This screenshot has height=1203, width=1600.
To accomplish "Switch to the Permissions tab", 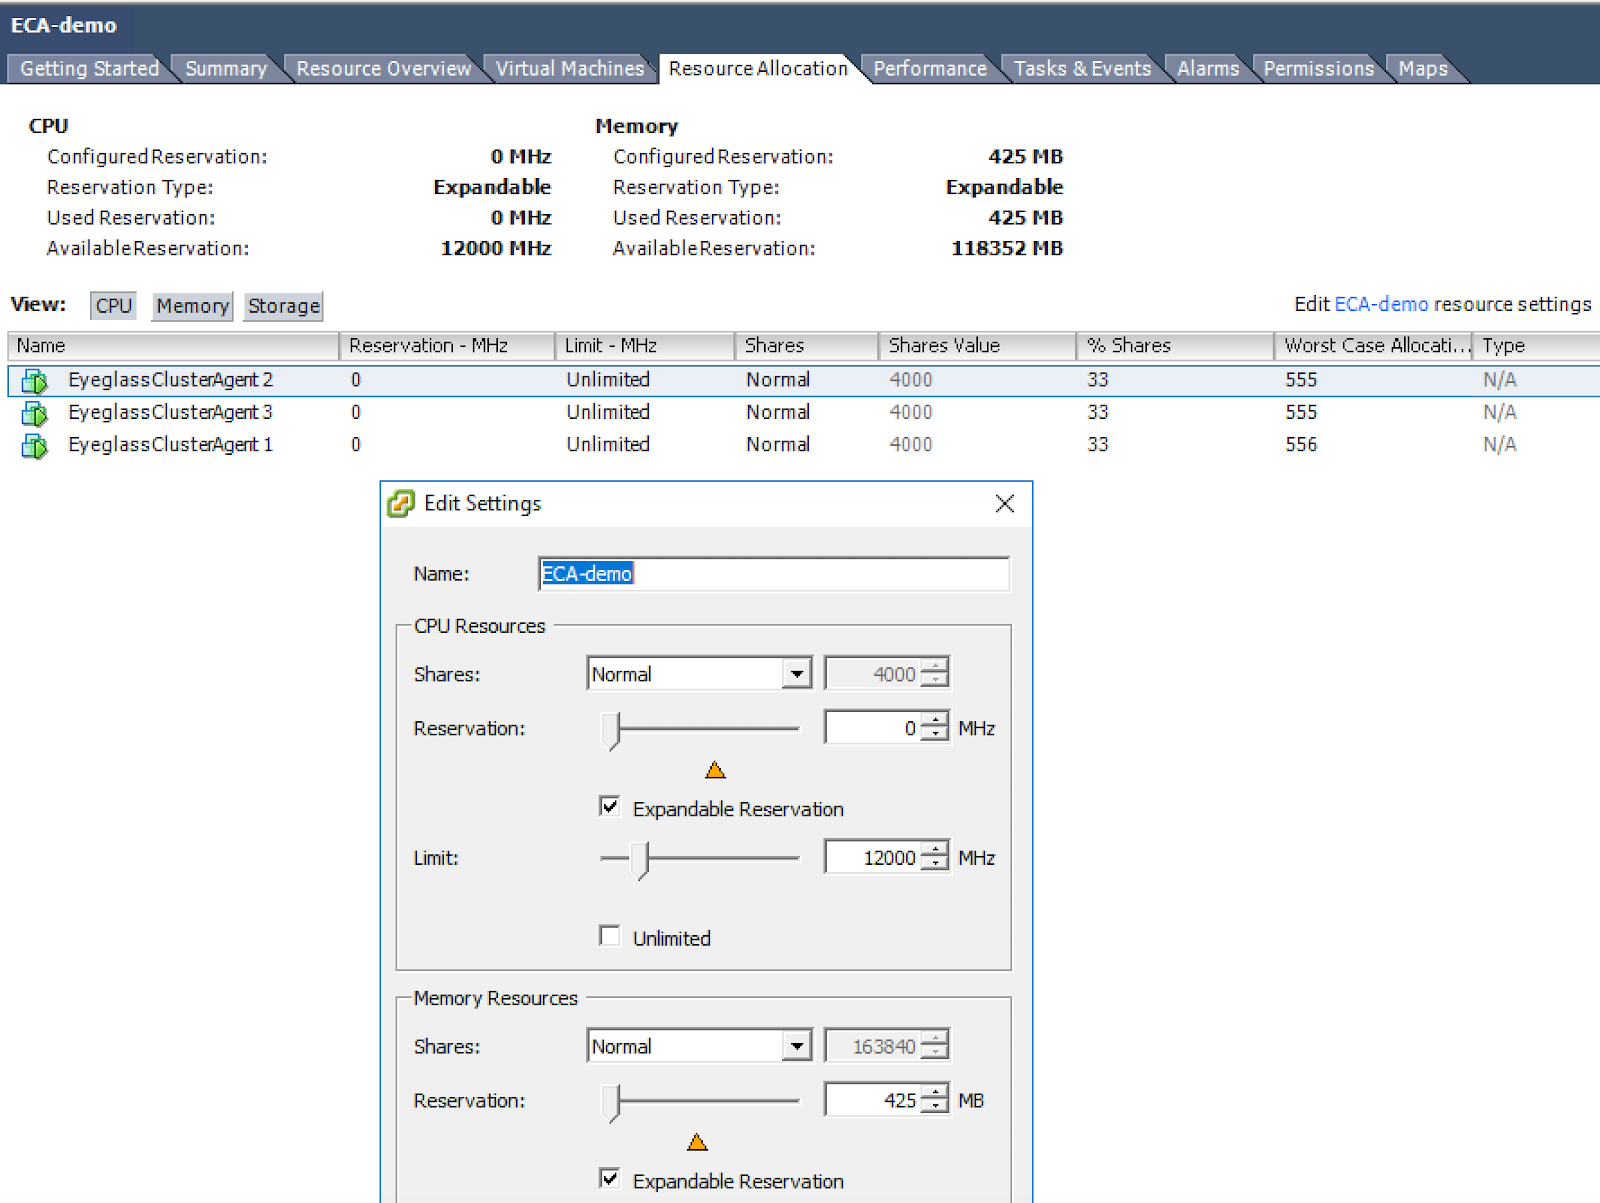I will click(1318, 68).
